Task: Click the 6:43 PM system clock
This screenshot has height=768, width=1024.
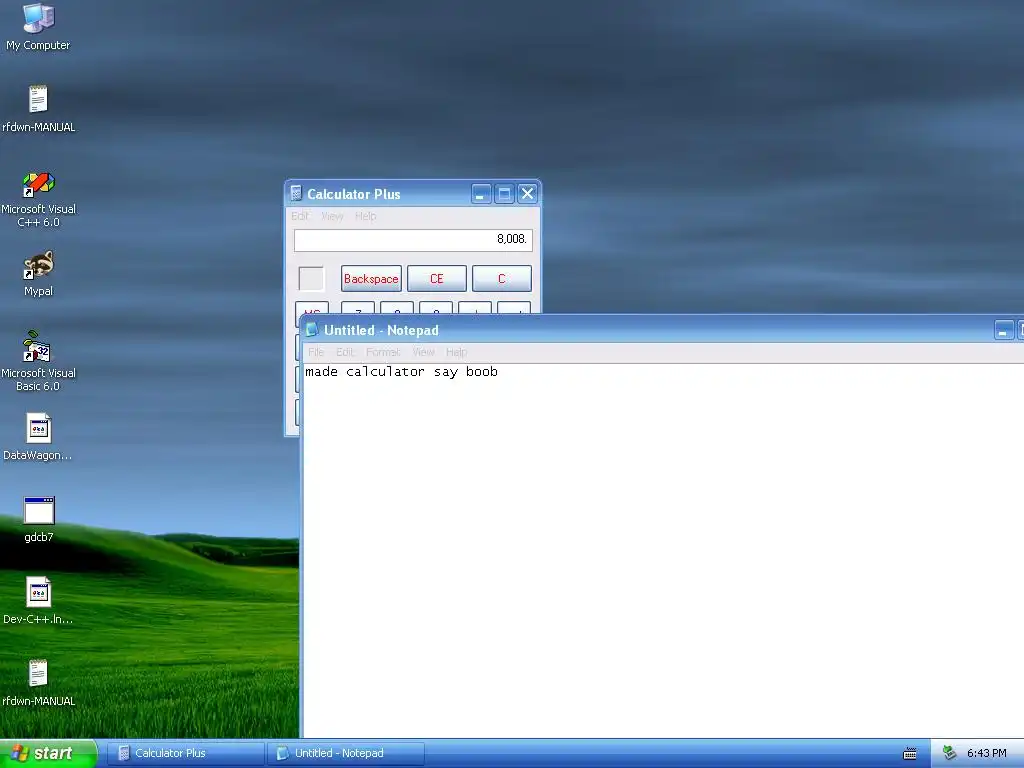Action: click(x=986, y=754)
